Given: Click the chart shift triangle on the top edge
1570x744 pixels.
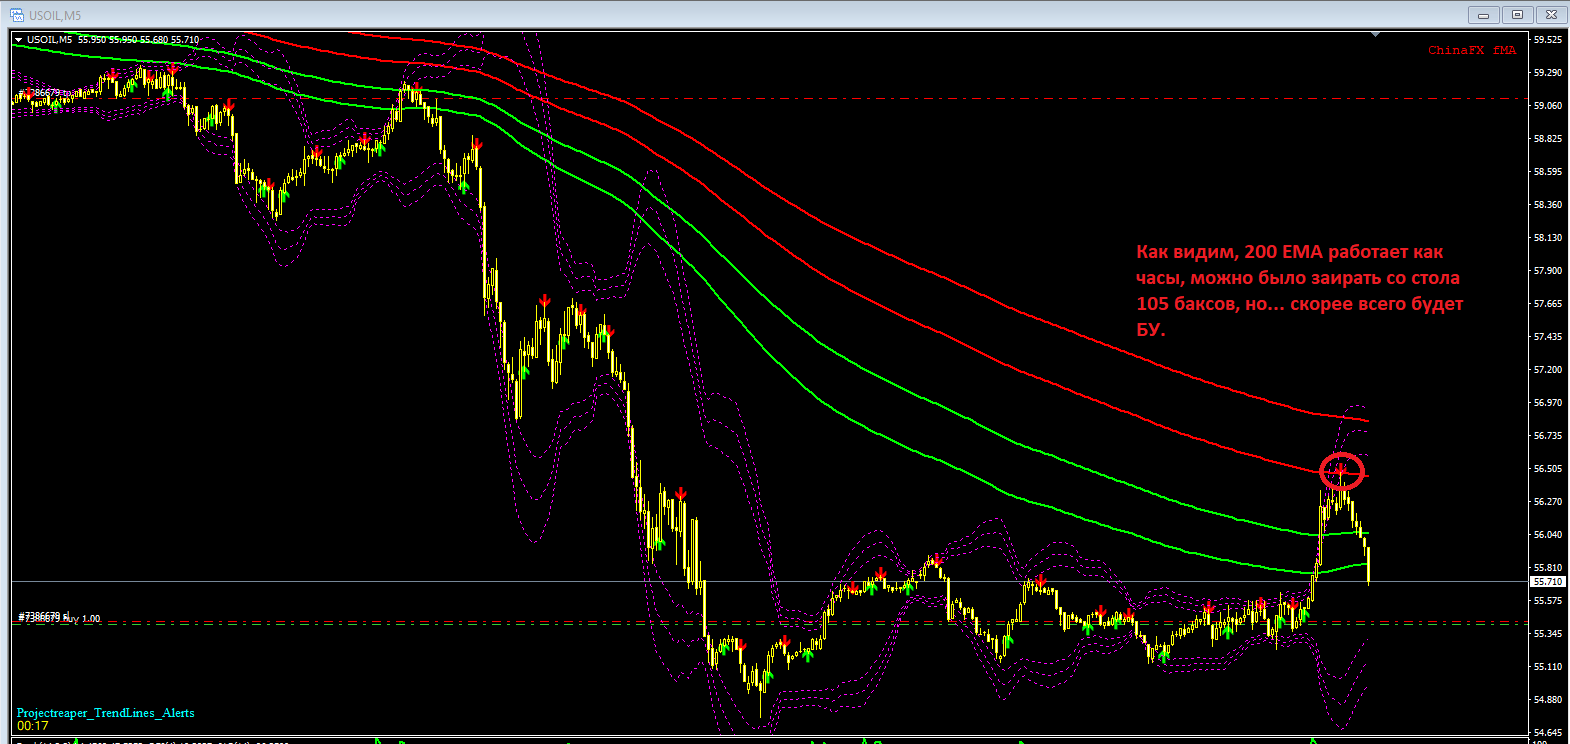Looking at the screenshot, I should 1376,35.
